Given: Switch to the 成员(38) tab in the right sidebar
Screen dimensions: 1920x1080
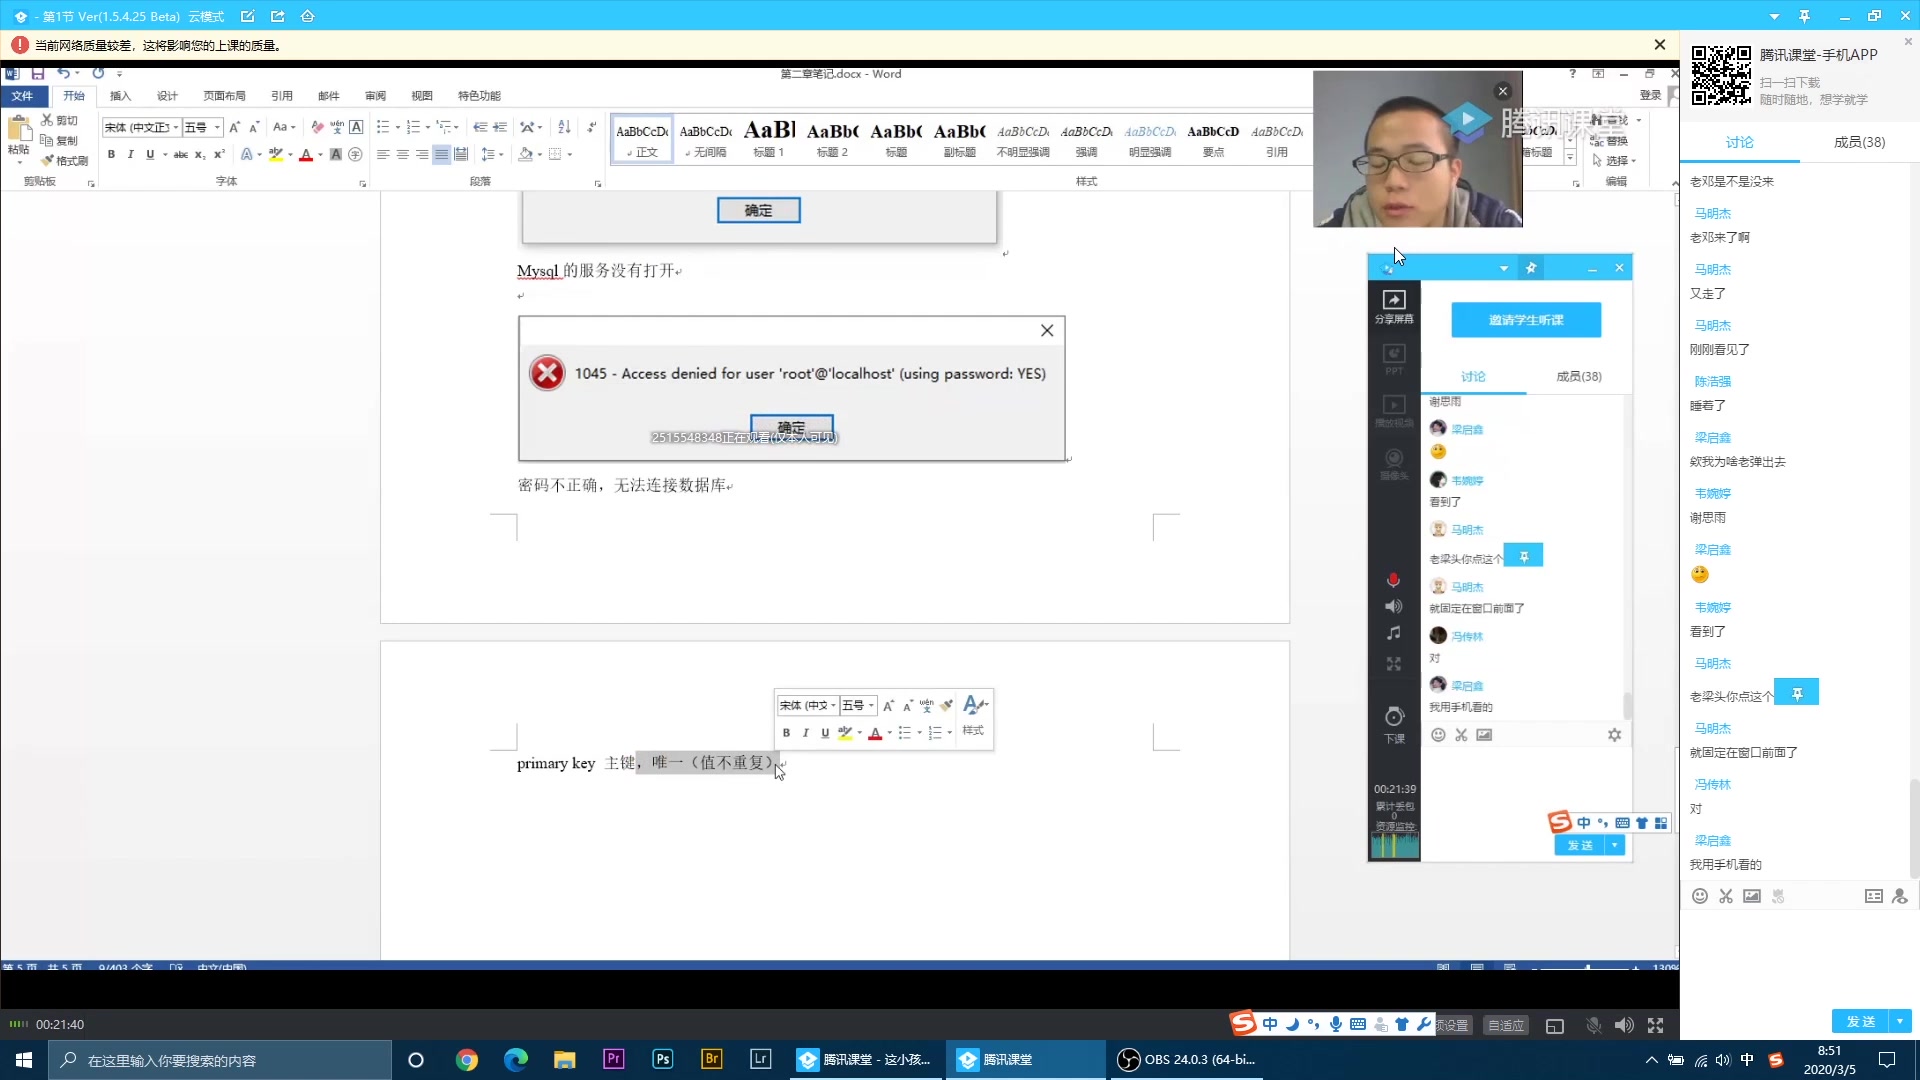Looking at the screenshot, I should click(1858, 142).
